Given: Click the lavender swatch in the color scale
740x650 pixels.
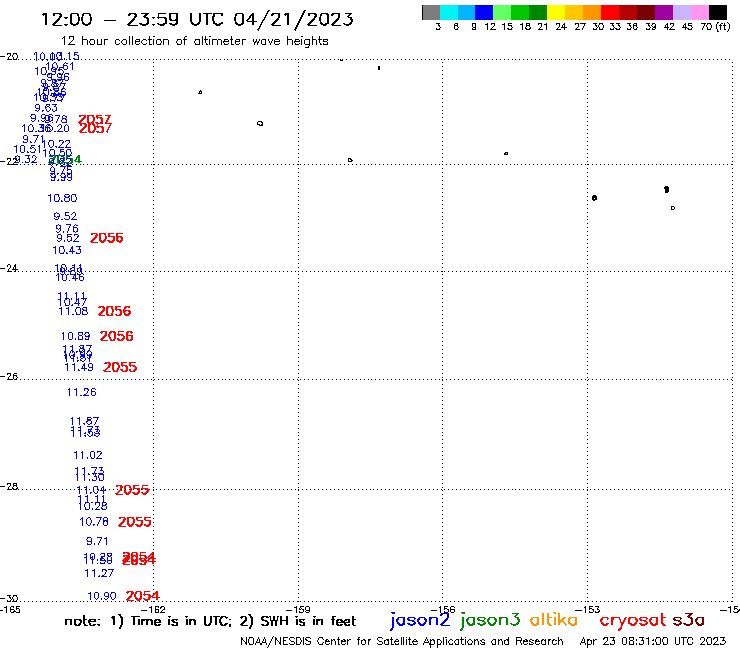Looking at the screenshot, I should [x=681, y=12].
